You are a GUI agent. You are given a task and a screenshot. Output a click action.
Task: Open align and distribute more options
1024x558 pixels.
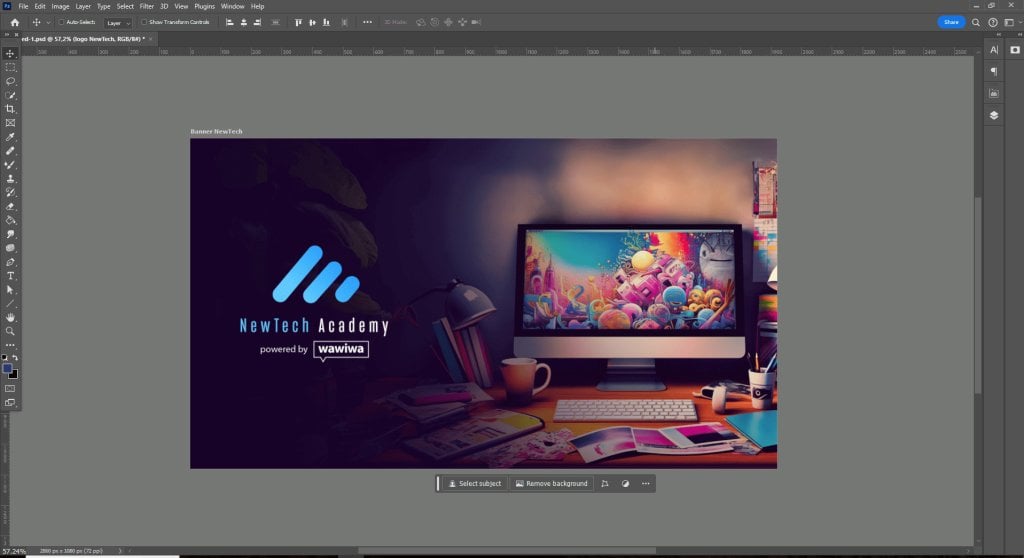pos(367,22)
